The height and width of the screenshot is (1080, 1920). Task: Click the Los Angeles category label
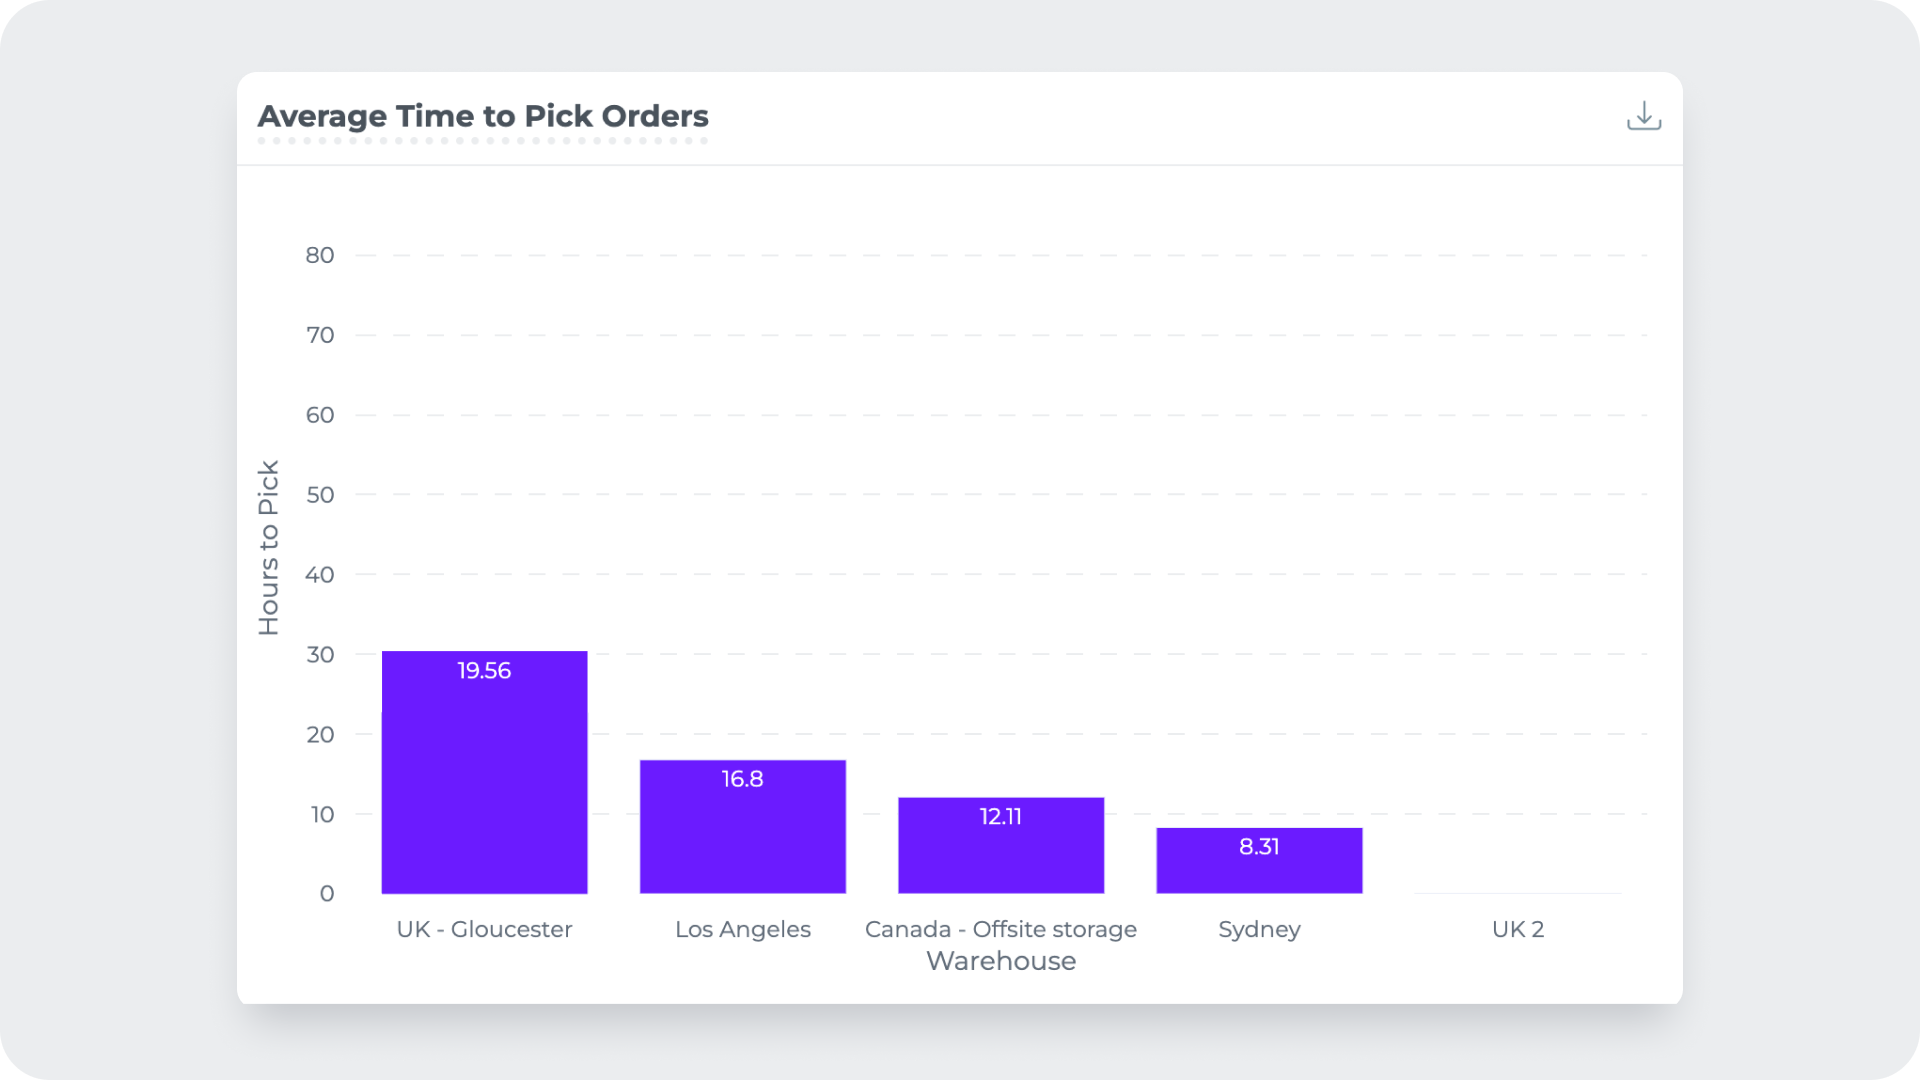coord(742,929)
